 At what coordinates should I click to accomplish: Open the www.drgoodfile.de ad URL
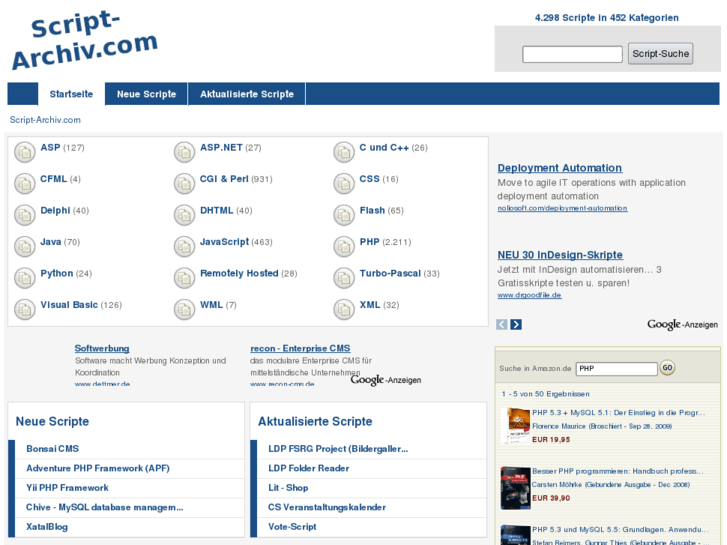click(x=529, y=295)
